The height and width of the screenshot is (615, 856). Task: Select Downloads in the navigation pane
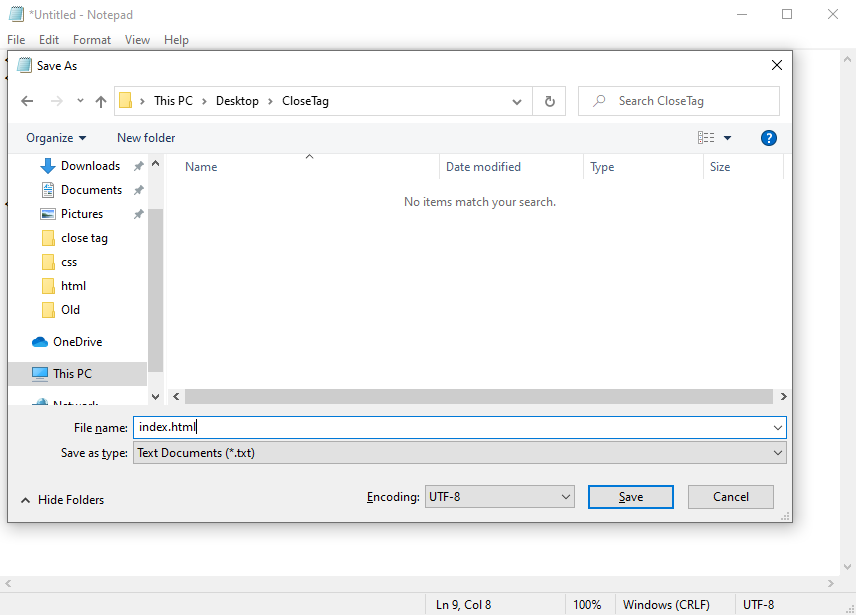[x=90, y=166]
